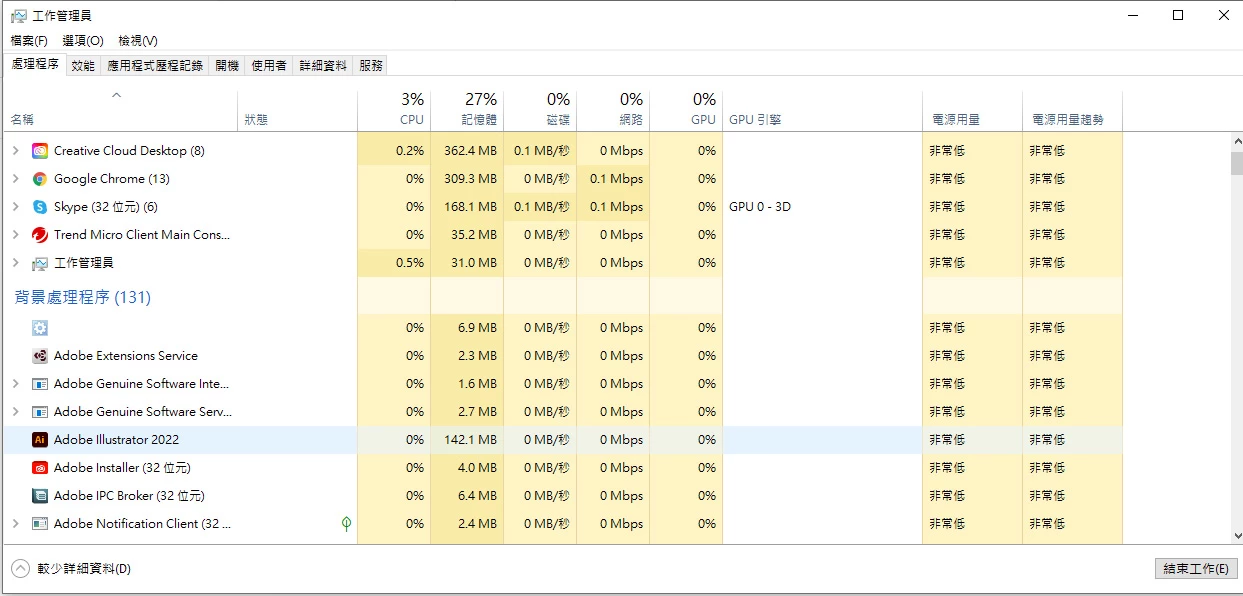Switch to the 開機 tab
Image resolution: width=1243 pixels, height=596 pixels.
[x=227, y=65]
